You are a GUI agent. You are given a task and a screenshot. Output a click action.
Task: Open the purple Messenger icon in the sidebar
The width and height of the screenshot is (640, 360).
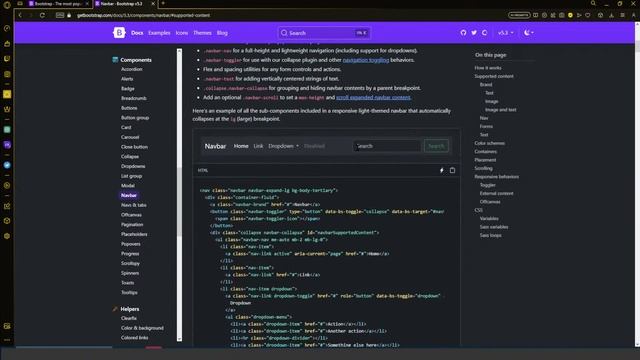(7, 144)
